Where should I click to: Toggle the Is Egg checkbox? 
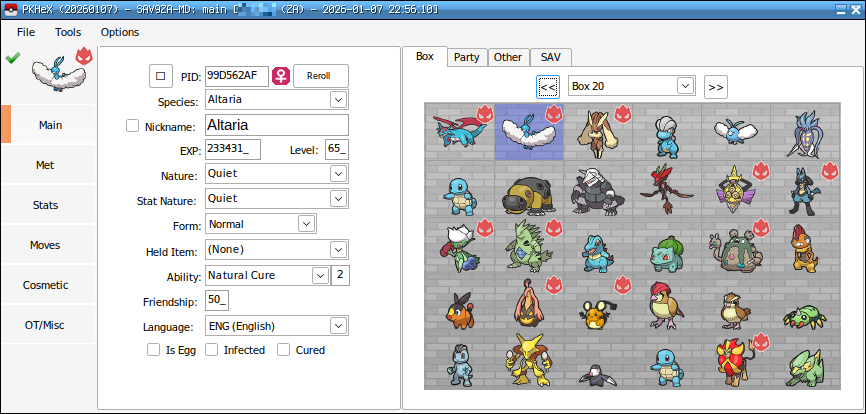click(153, 350)
